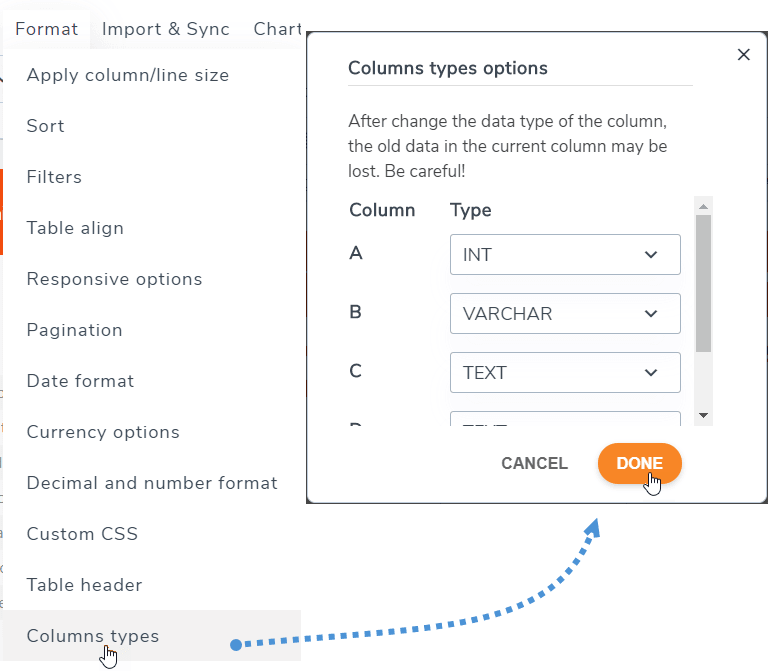Viewport: 768px width, 671px height.
Task: Open Responsive options entry
Action: [x=114, y=279]
